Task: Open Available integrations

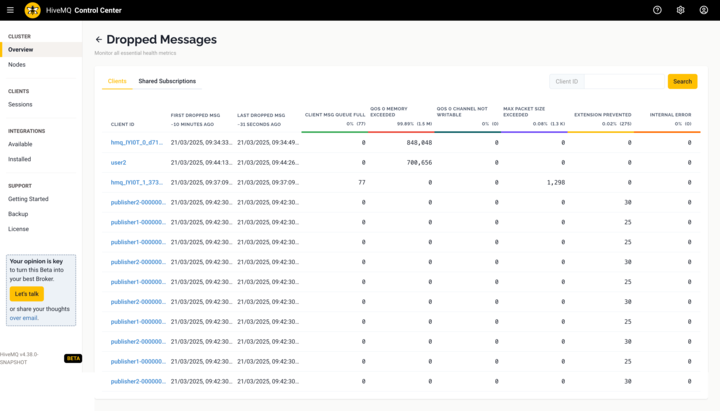Action: (20, 144)
